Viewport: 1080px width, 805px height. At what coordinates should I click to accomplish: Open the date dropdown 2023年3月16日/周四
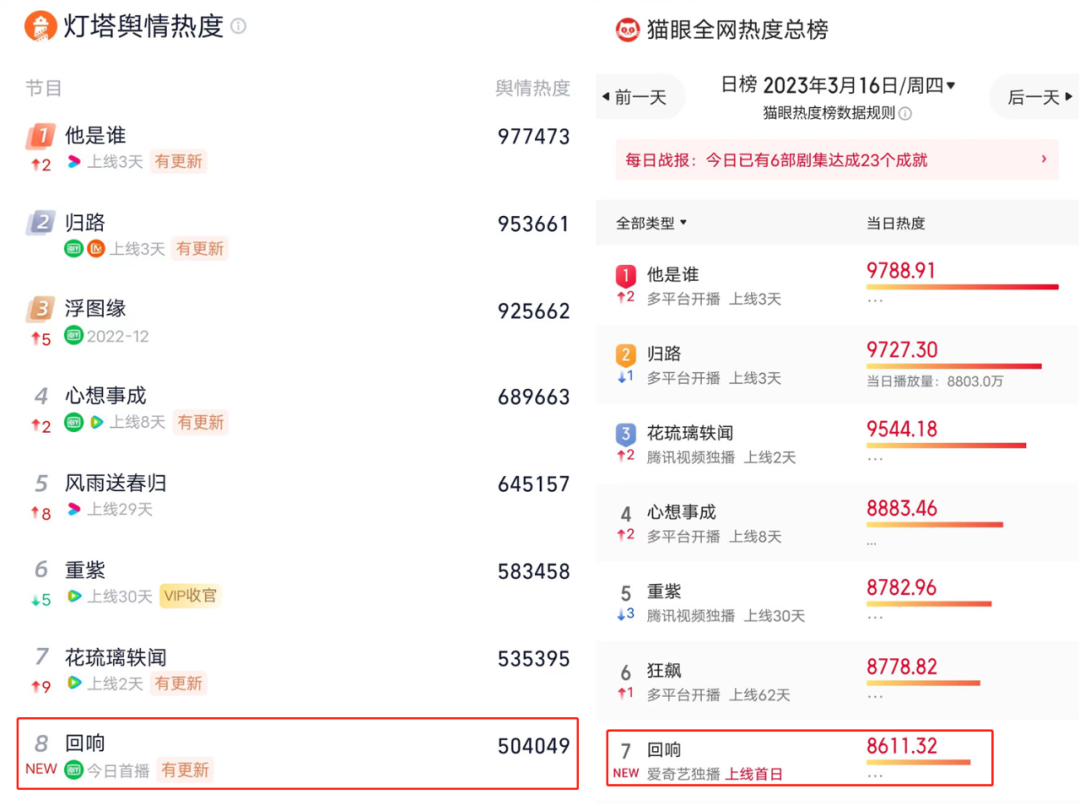[859, 86]
